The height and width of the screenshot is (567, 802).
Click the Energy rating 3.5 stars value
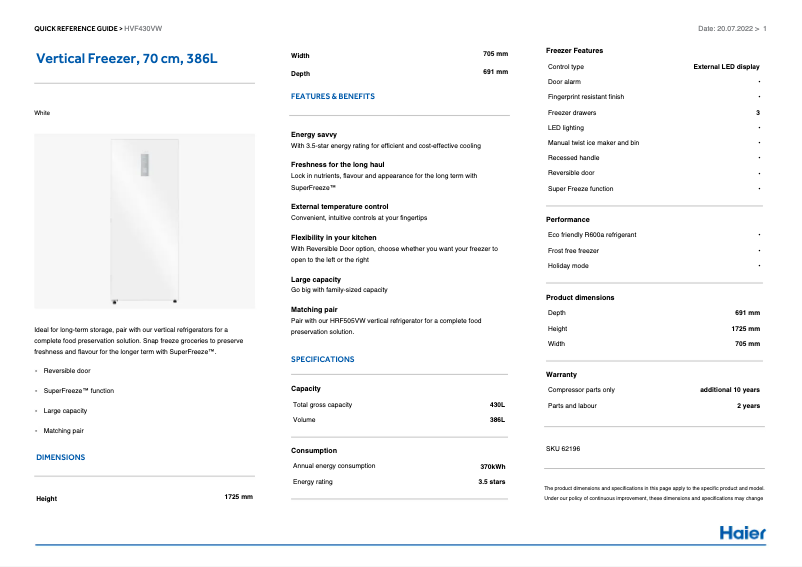pyautogui.click(x=491, y=482)
